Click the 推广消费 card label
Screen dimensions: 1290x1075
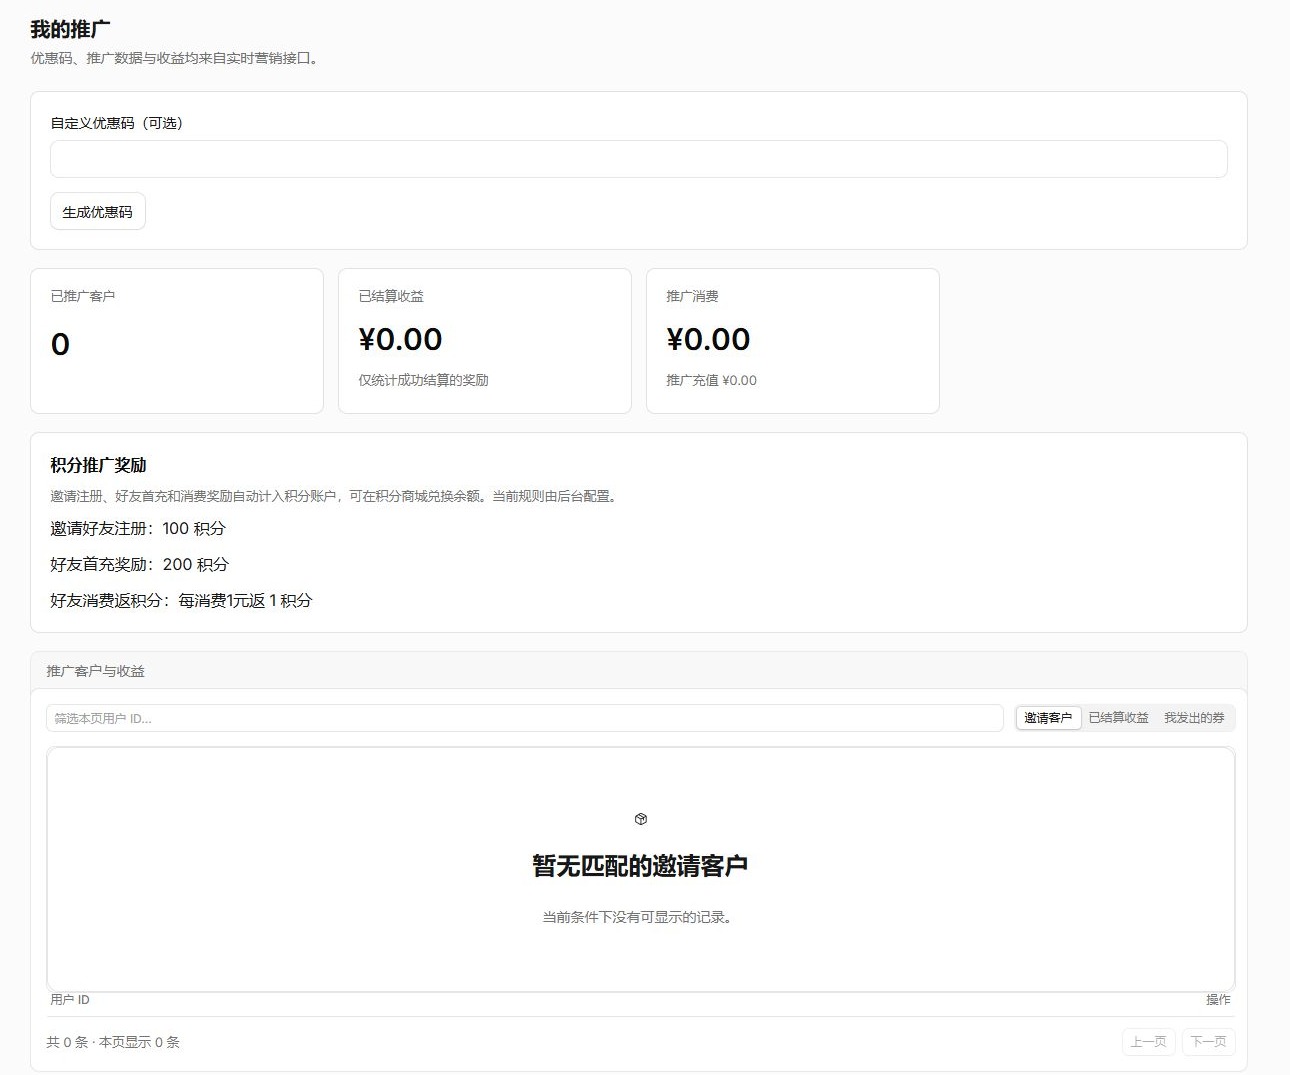692,296
